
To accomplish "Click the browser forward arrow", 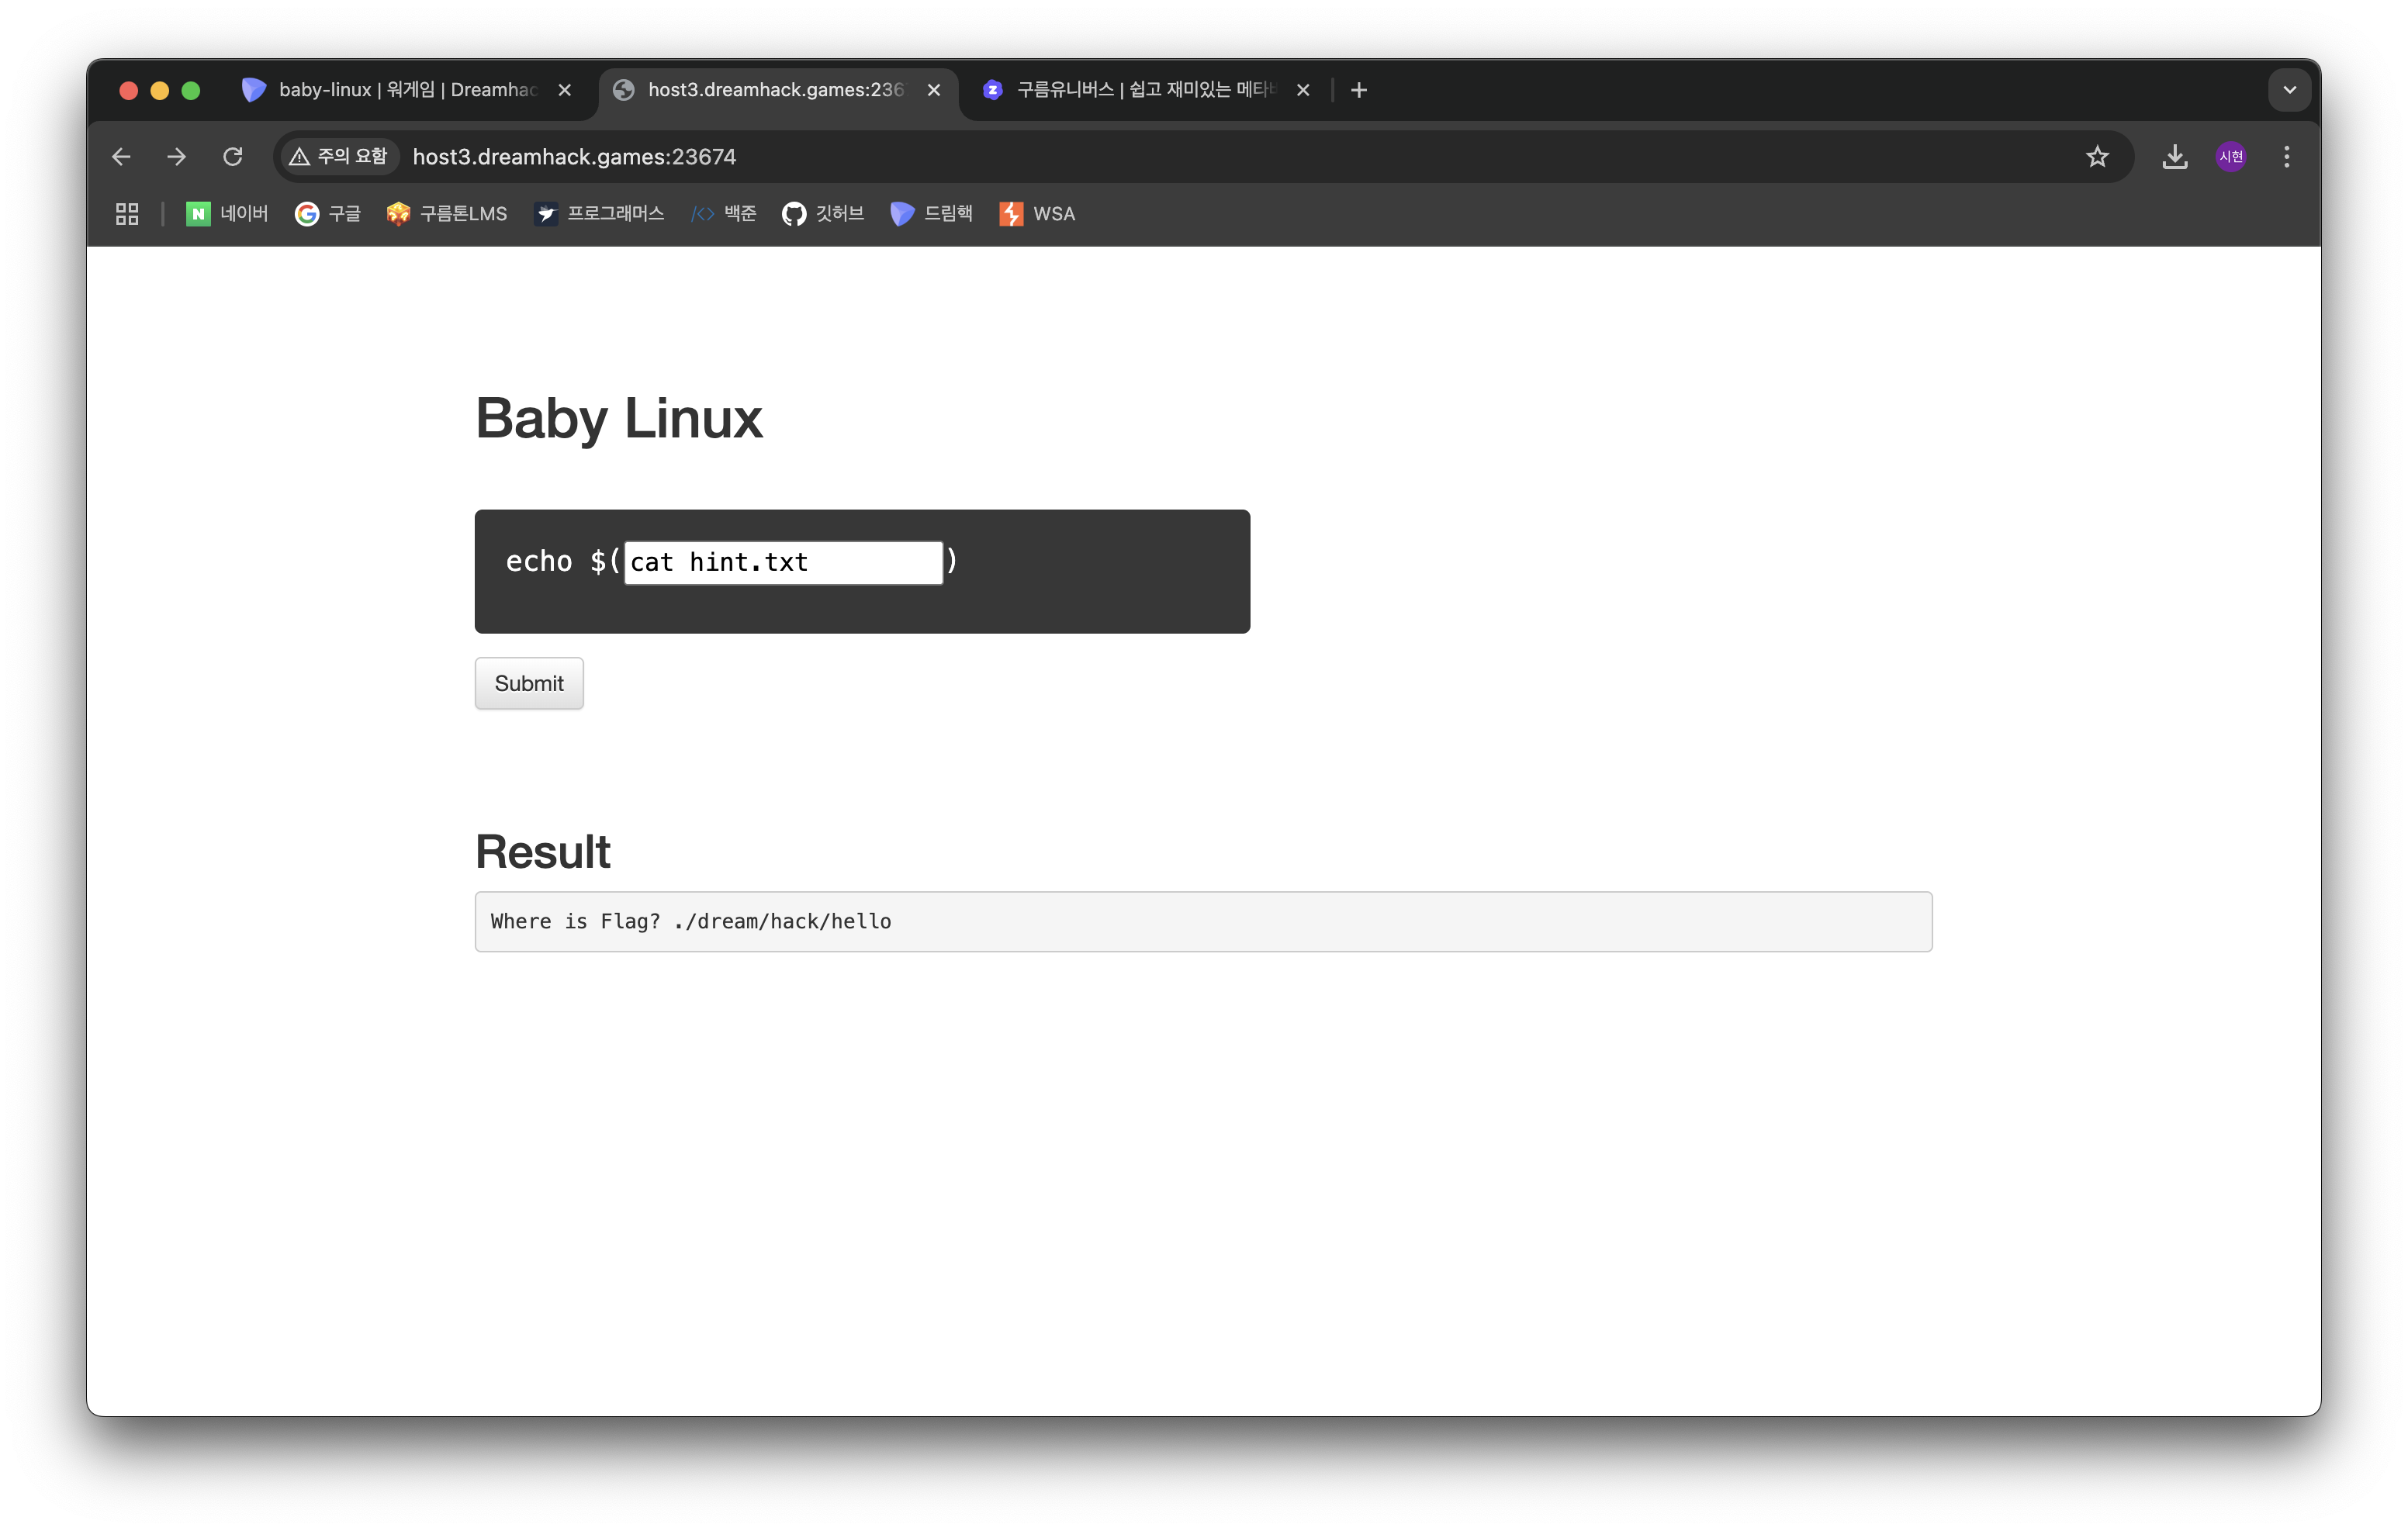I will [x=177, y=157].
